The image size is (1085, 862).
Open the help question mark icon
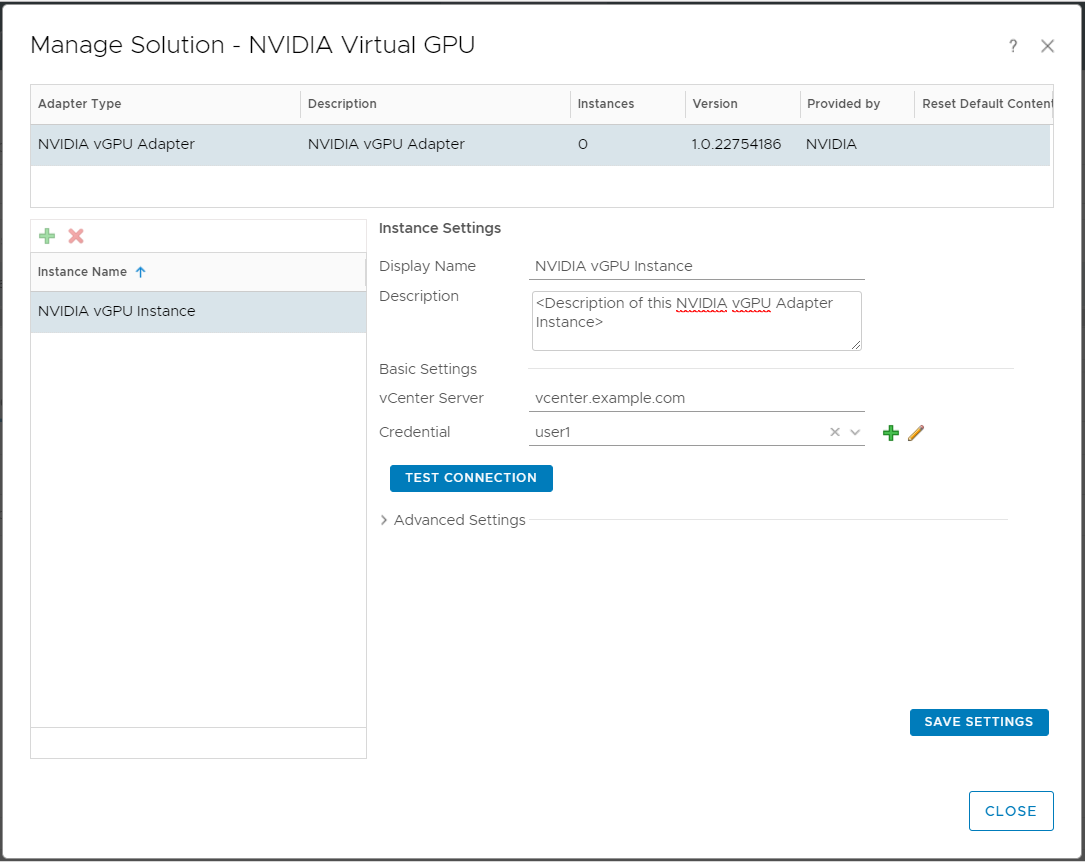tap(1013, 46)
